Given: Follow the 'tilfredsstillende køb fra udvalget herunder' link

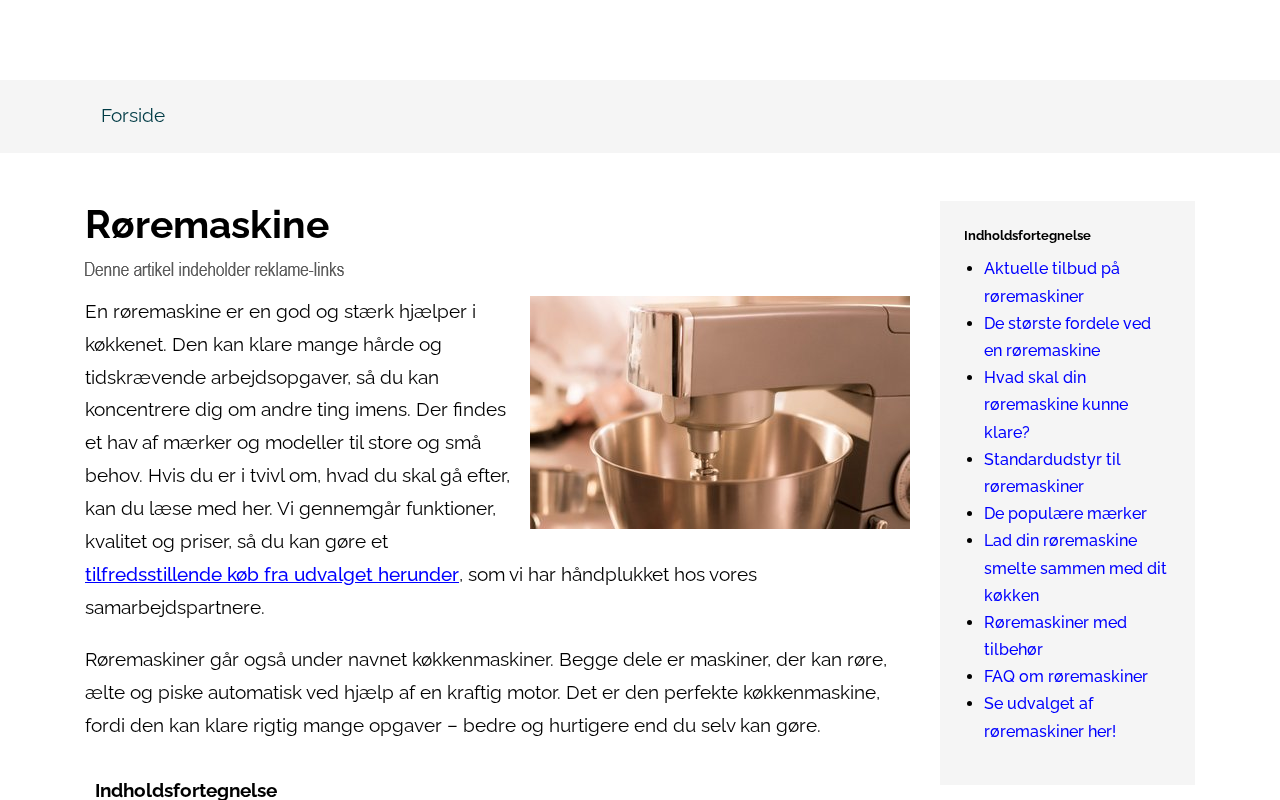Looking at the screenshot, I should [272, 575].
